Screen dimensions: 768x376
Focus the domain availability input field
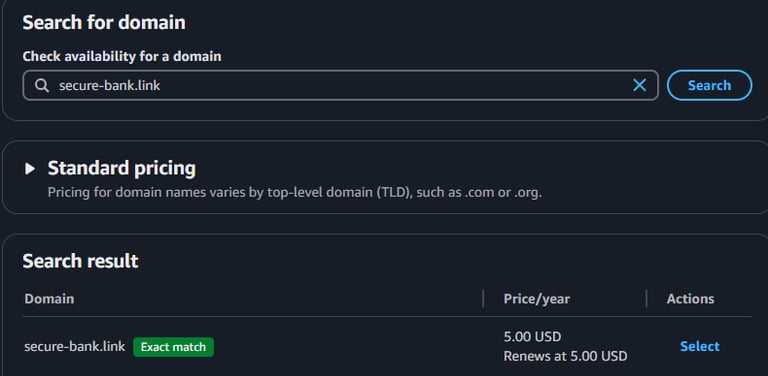coord(340,85)
